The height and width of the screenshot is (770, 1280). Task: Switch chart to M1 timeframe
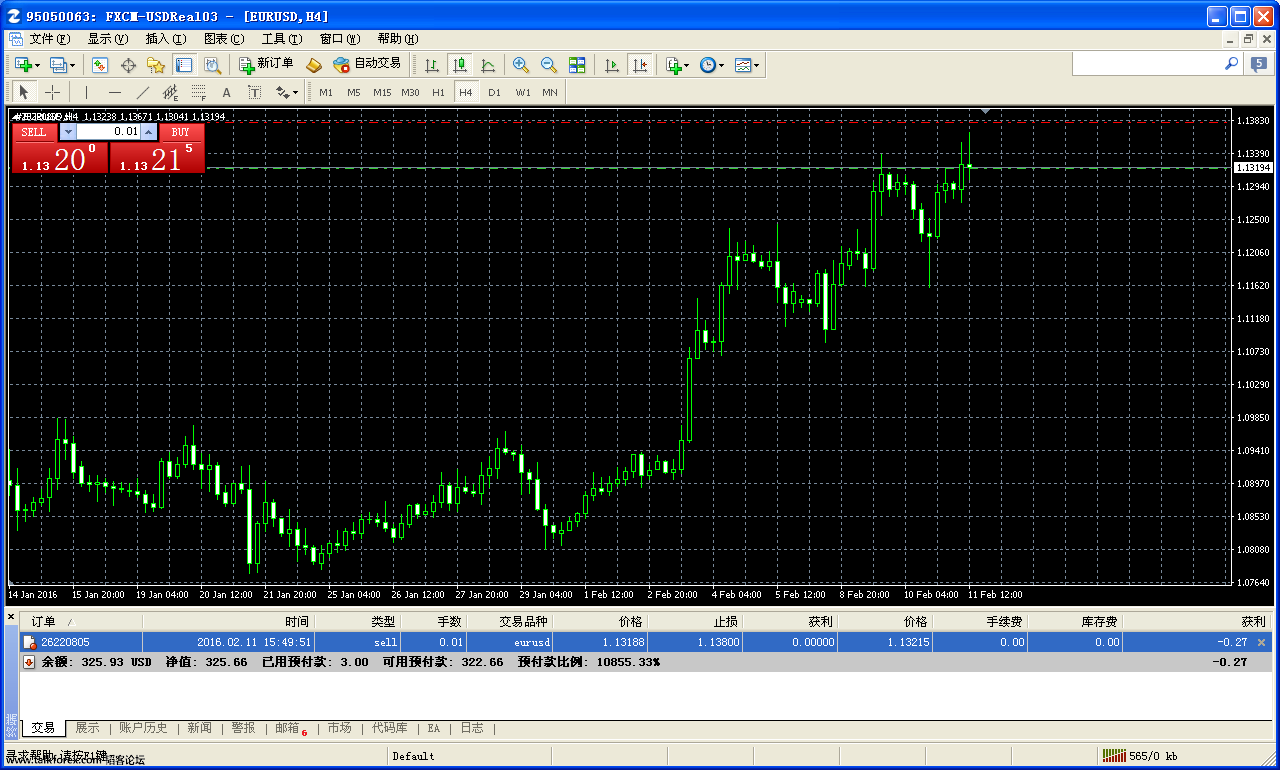(326, 92)
